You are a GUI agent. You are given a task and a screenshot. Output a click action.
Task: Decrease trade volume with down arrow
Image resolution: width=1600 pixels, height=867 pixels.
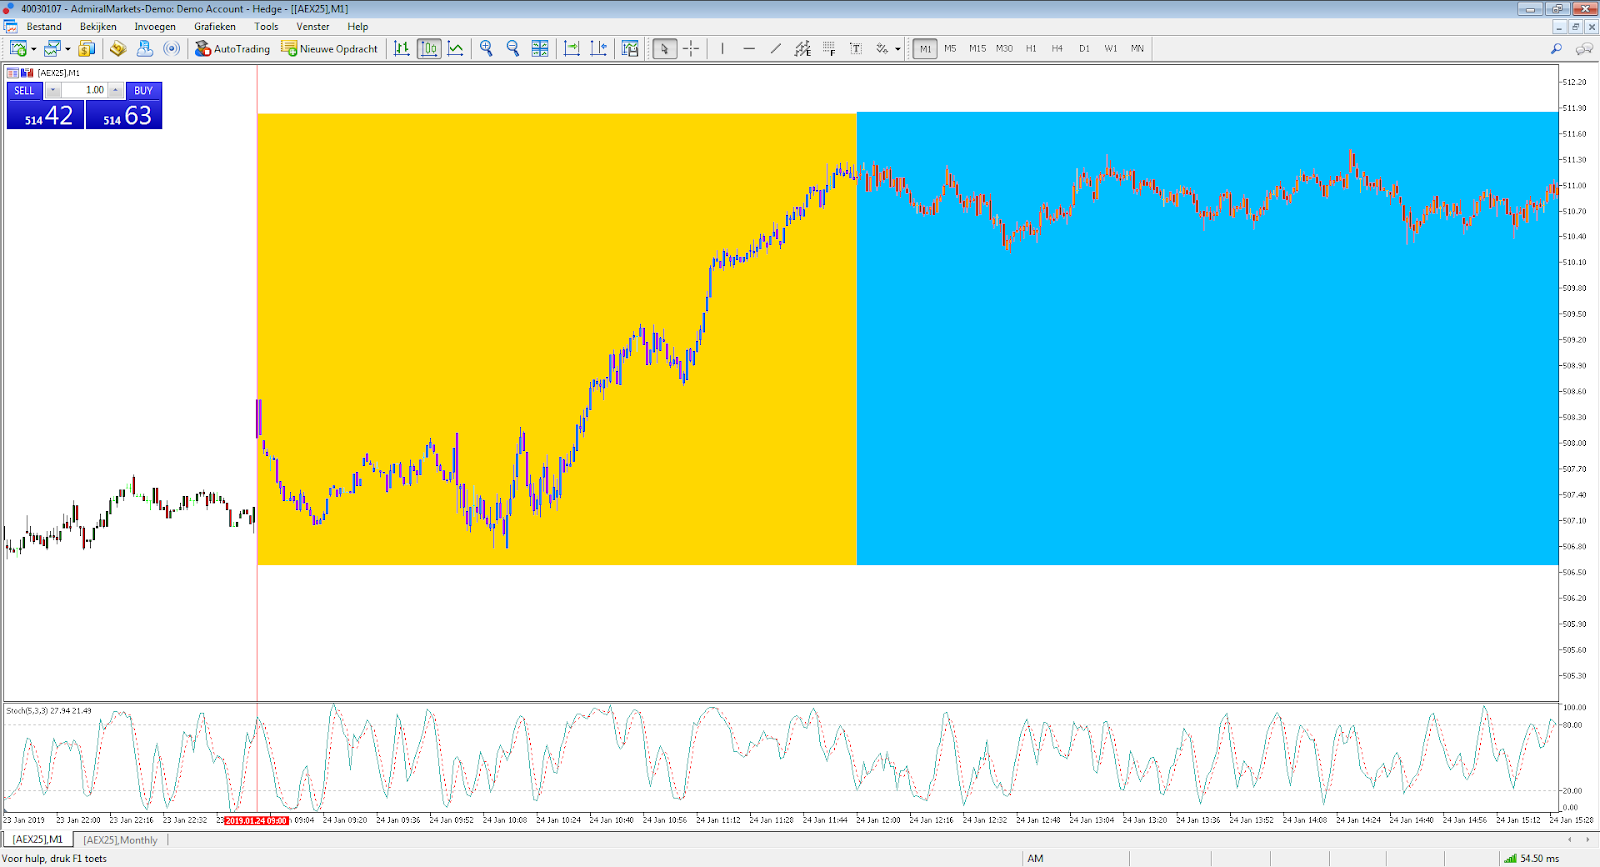point(53,91)
